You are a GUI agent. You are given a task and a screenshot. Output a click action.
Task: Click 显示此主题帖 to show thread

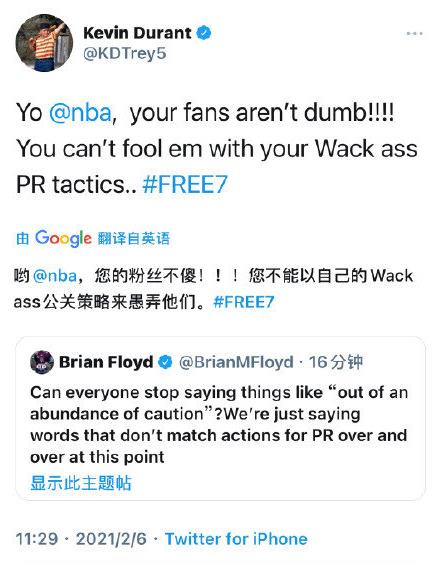[81, 483]
